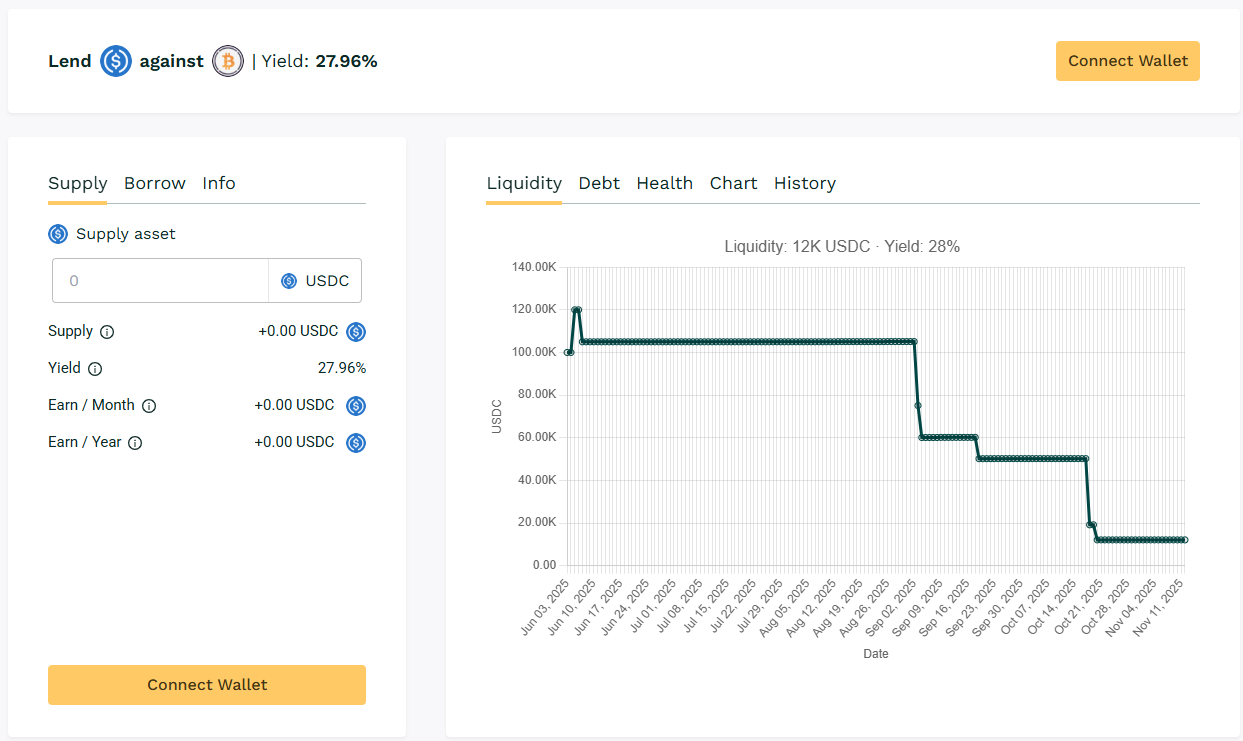
Task: Click the info icon next to Yield
Action: (x=95, y=369)
